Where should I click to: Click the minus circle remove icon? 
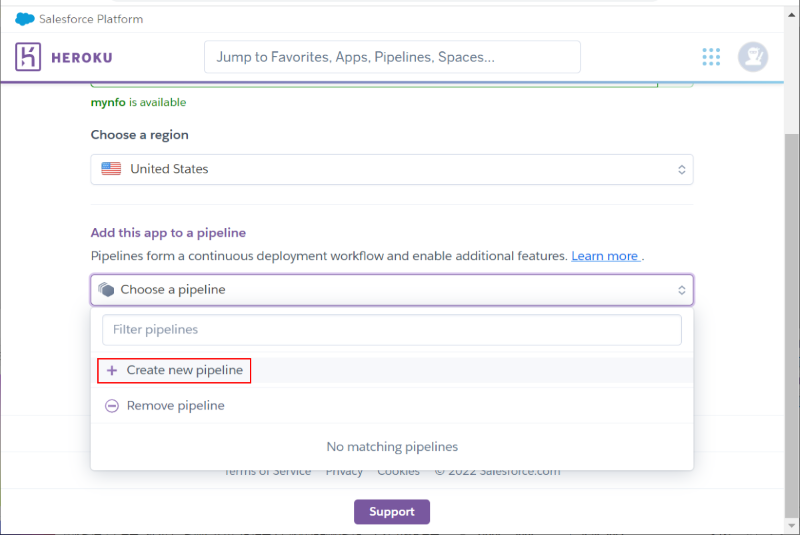coord(112,405)
